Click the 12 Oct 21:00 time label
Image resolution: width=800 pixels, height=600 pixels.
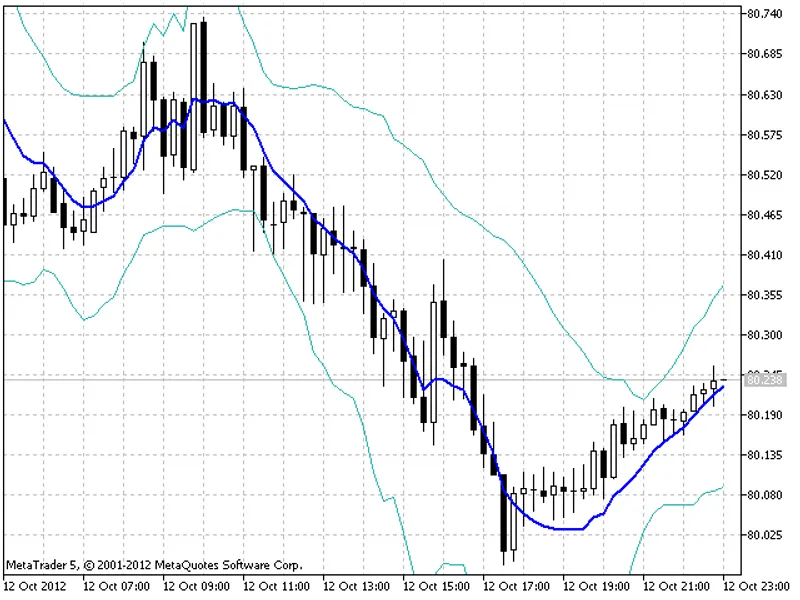coord(677,586)
